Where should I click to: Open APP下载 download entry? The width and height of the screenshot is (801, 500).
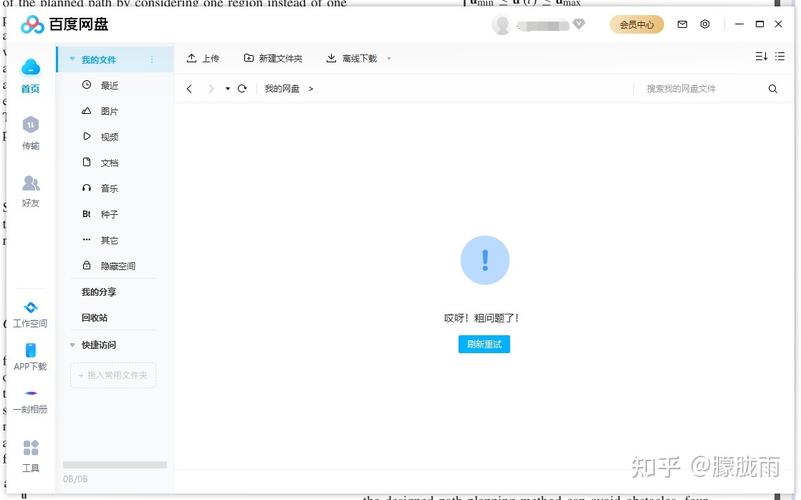30,356
